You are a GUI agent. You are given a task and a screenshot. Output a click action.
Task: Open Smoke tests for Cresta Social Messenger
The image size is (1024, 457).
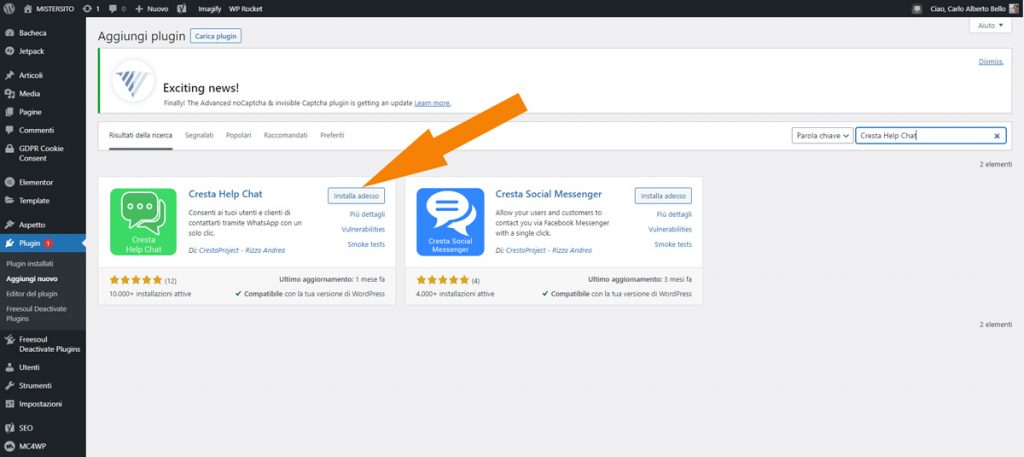(x=673, y=244)
